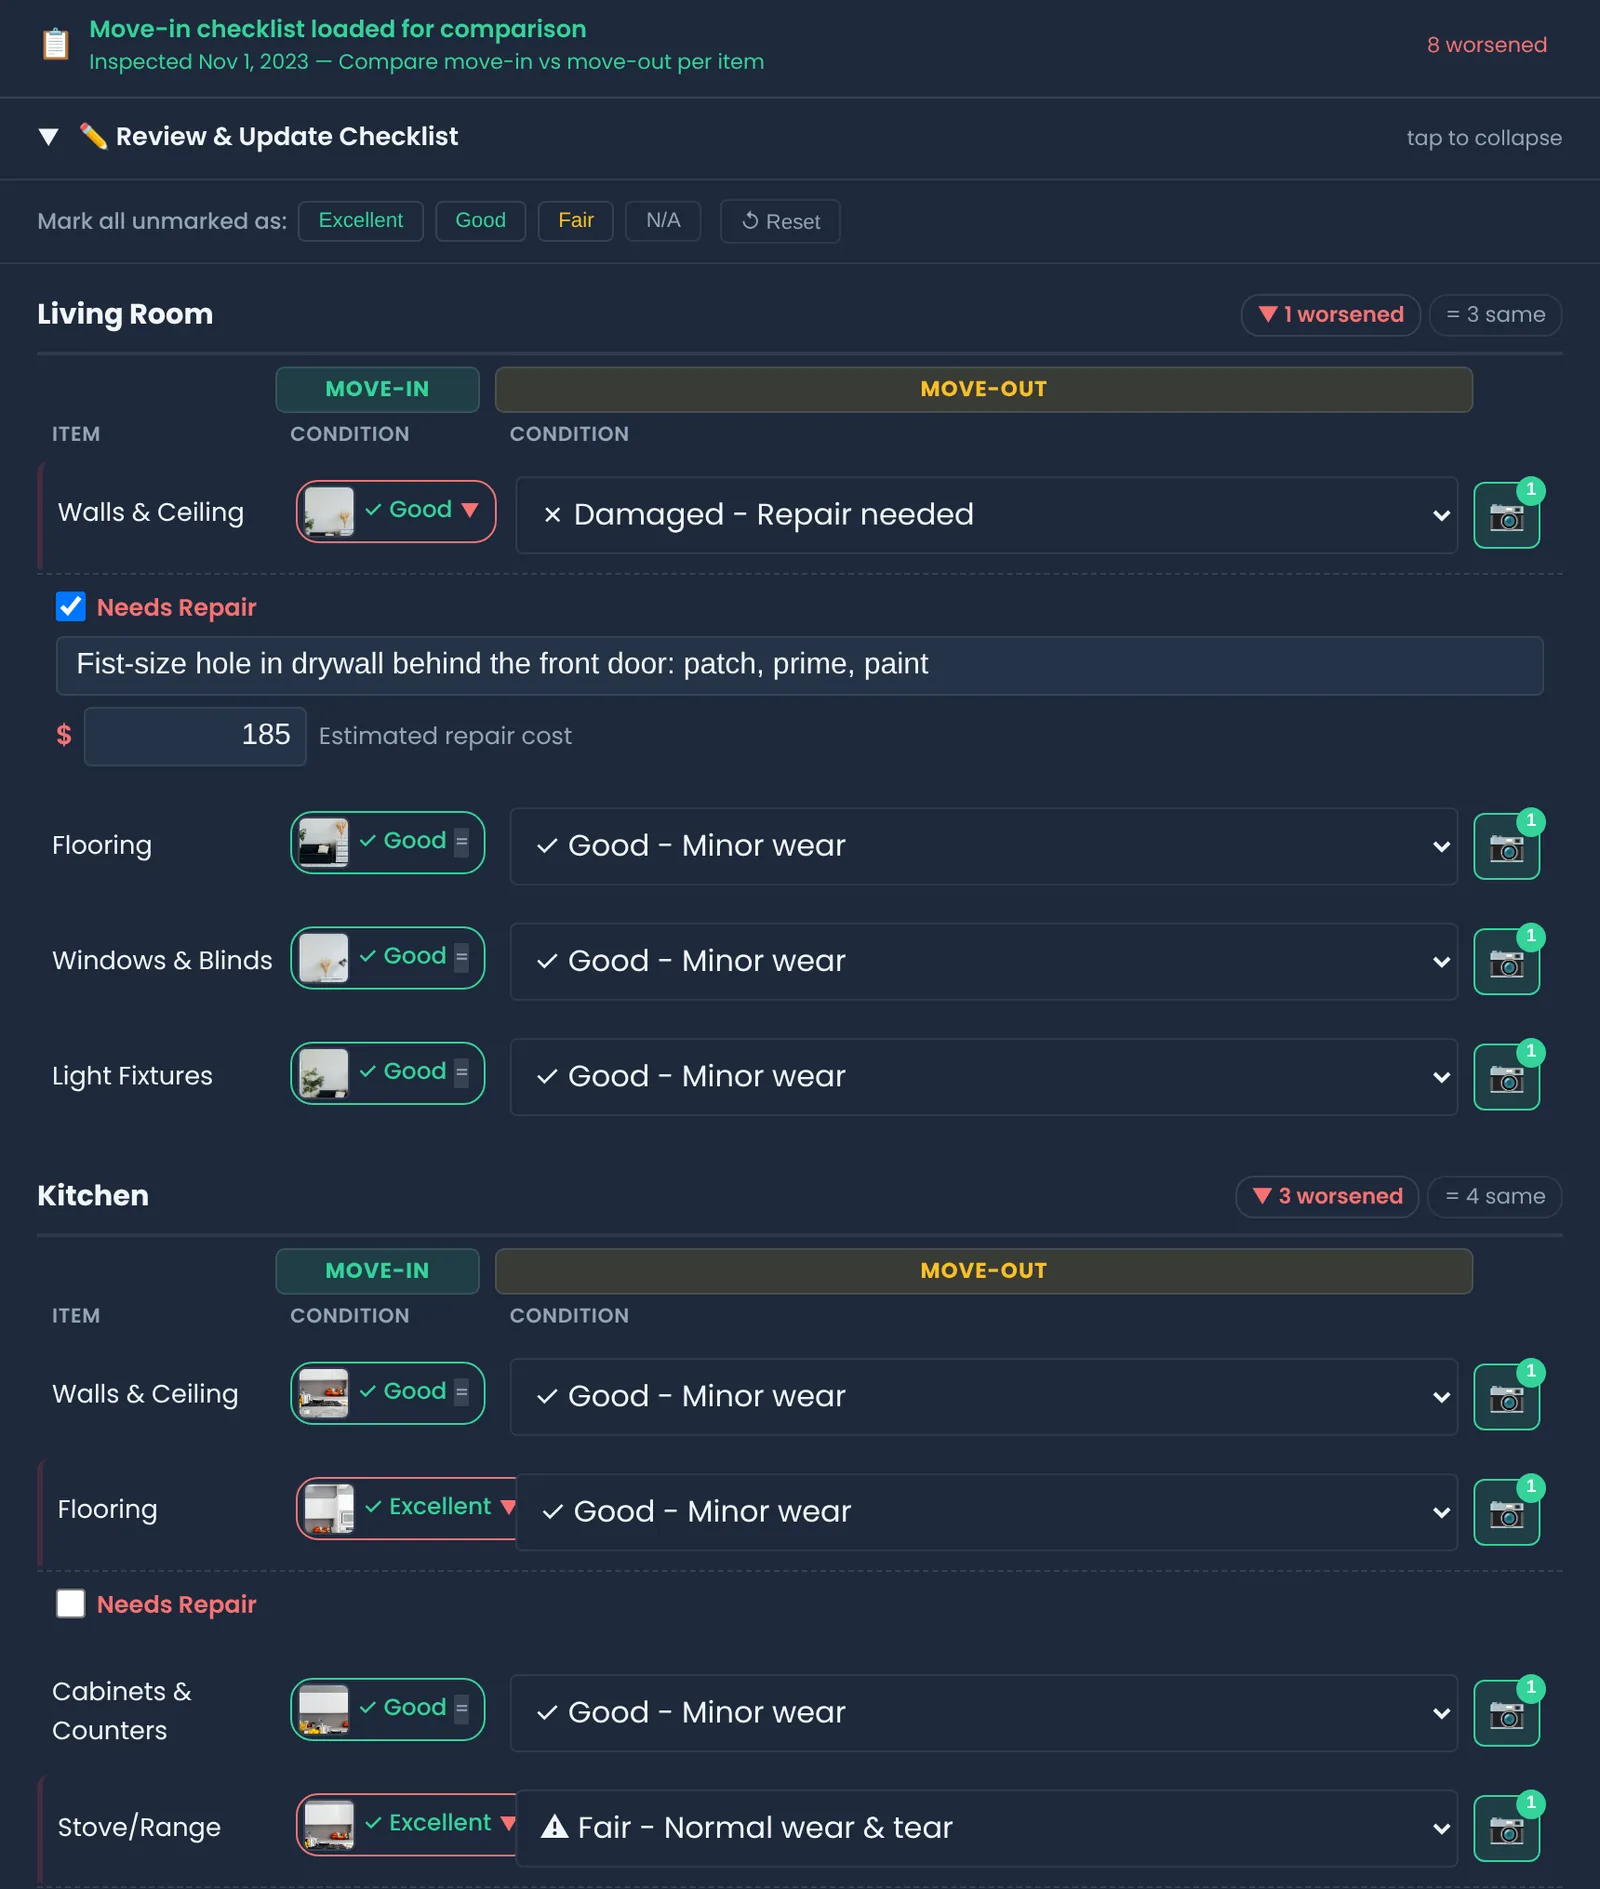Check Needs Repair under Kitchen Flooring
The image size is (1600, 1889).
pos(70,1603)
